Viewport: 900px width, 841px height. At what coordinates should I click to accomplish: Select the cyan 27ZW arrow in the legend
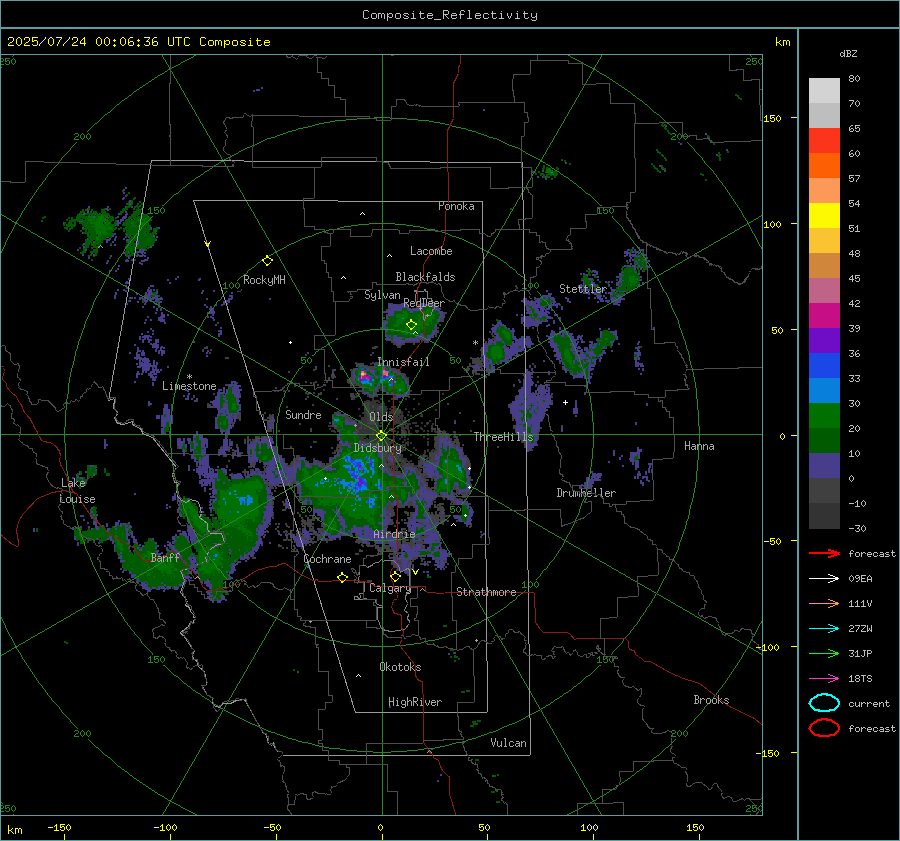824,629
